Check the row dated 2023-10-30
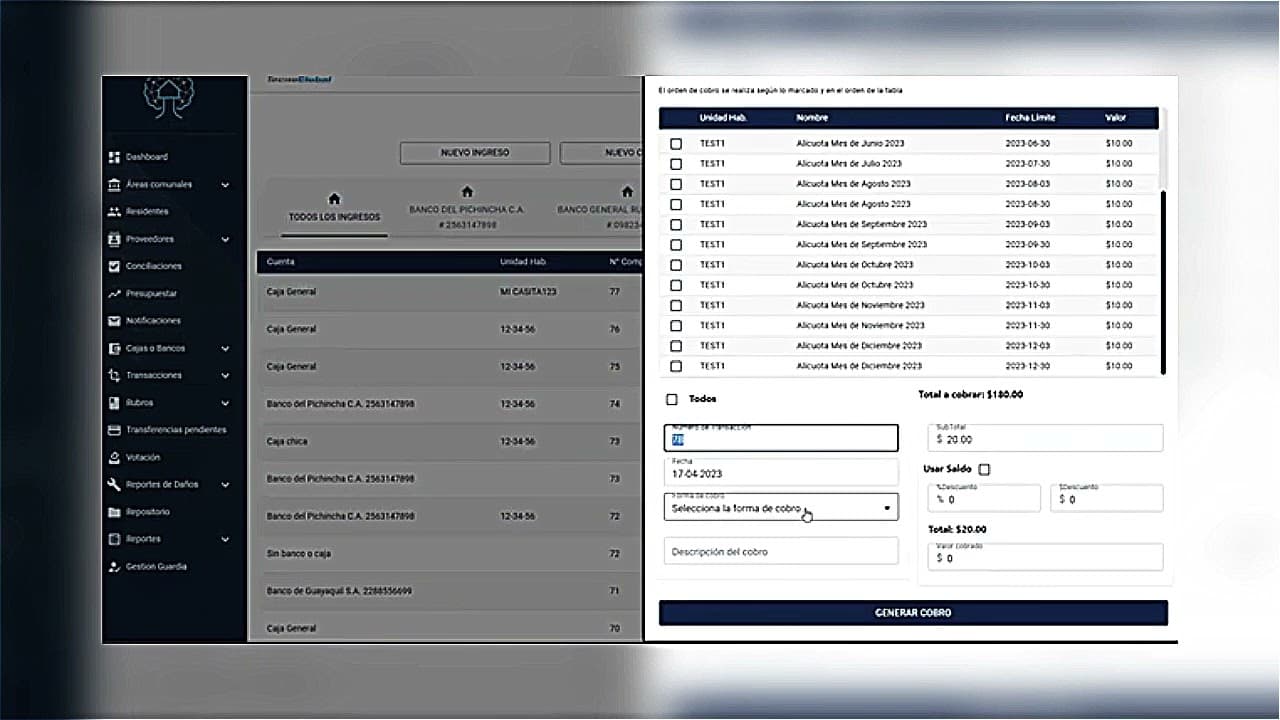 tap(676, 285)
